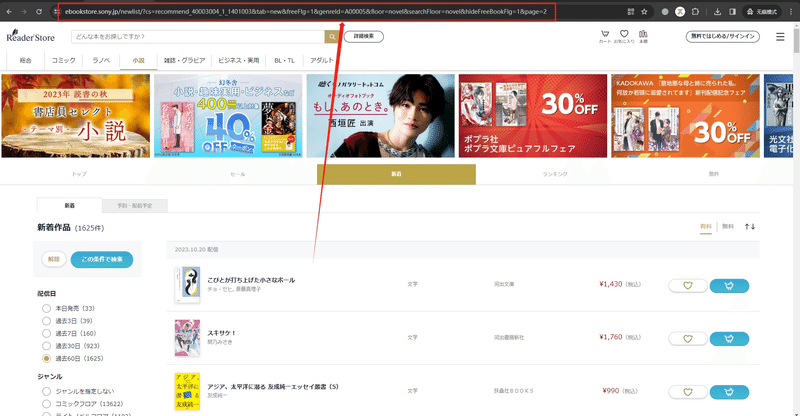This screenshot has height=416, width=800.
Task: Click the 解除 clear button
Action: tap(54, 259)
